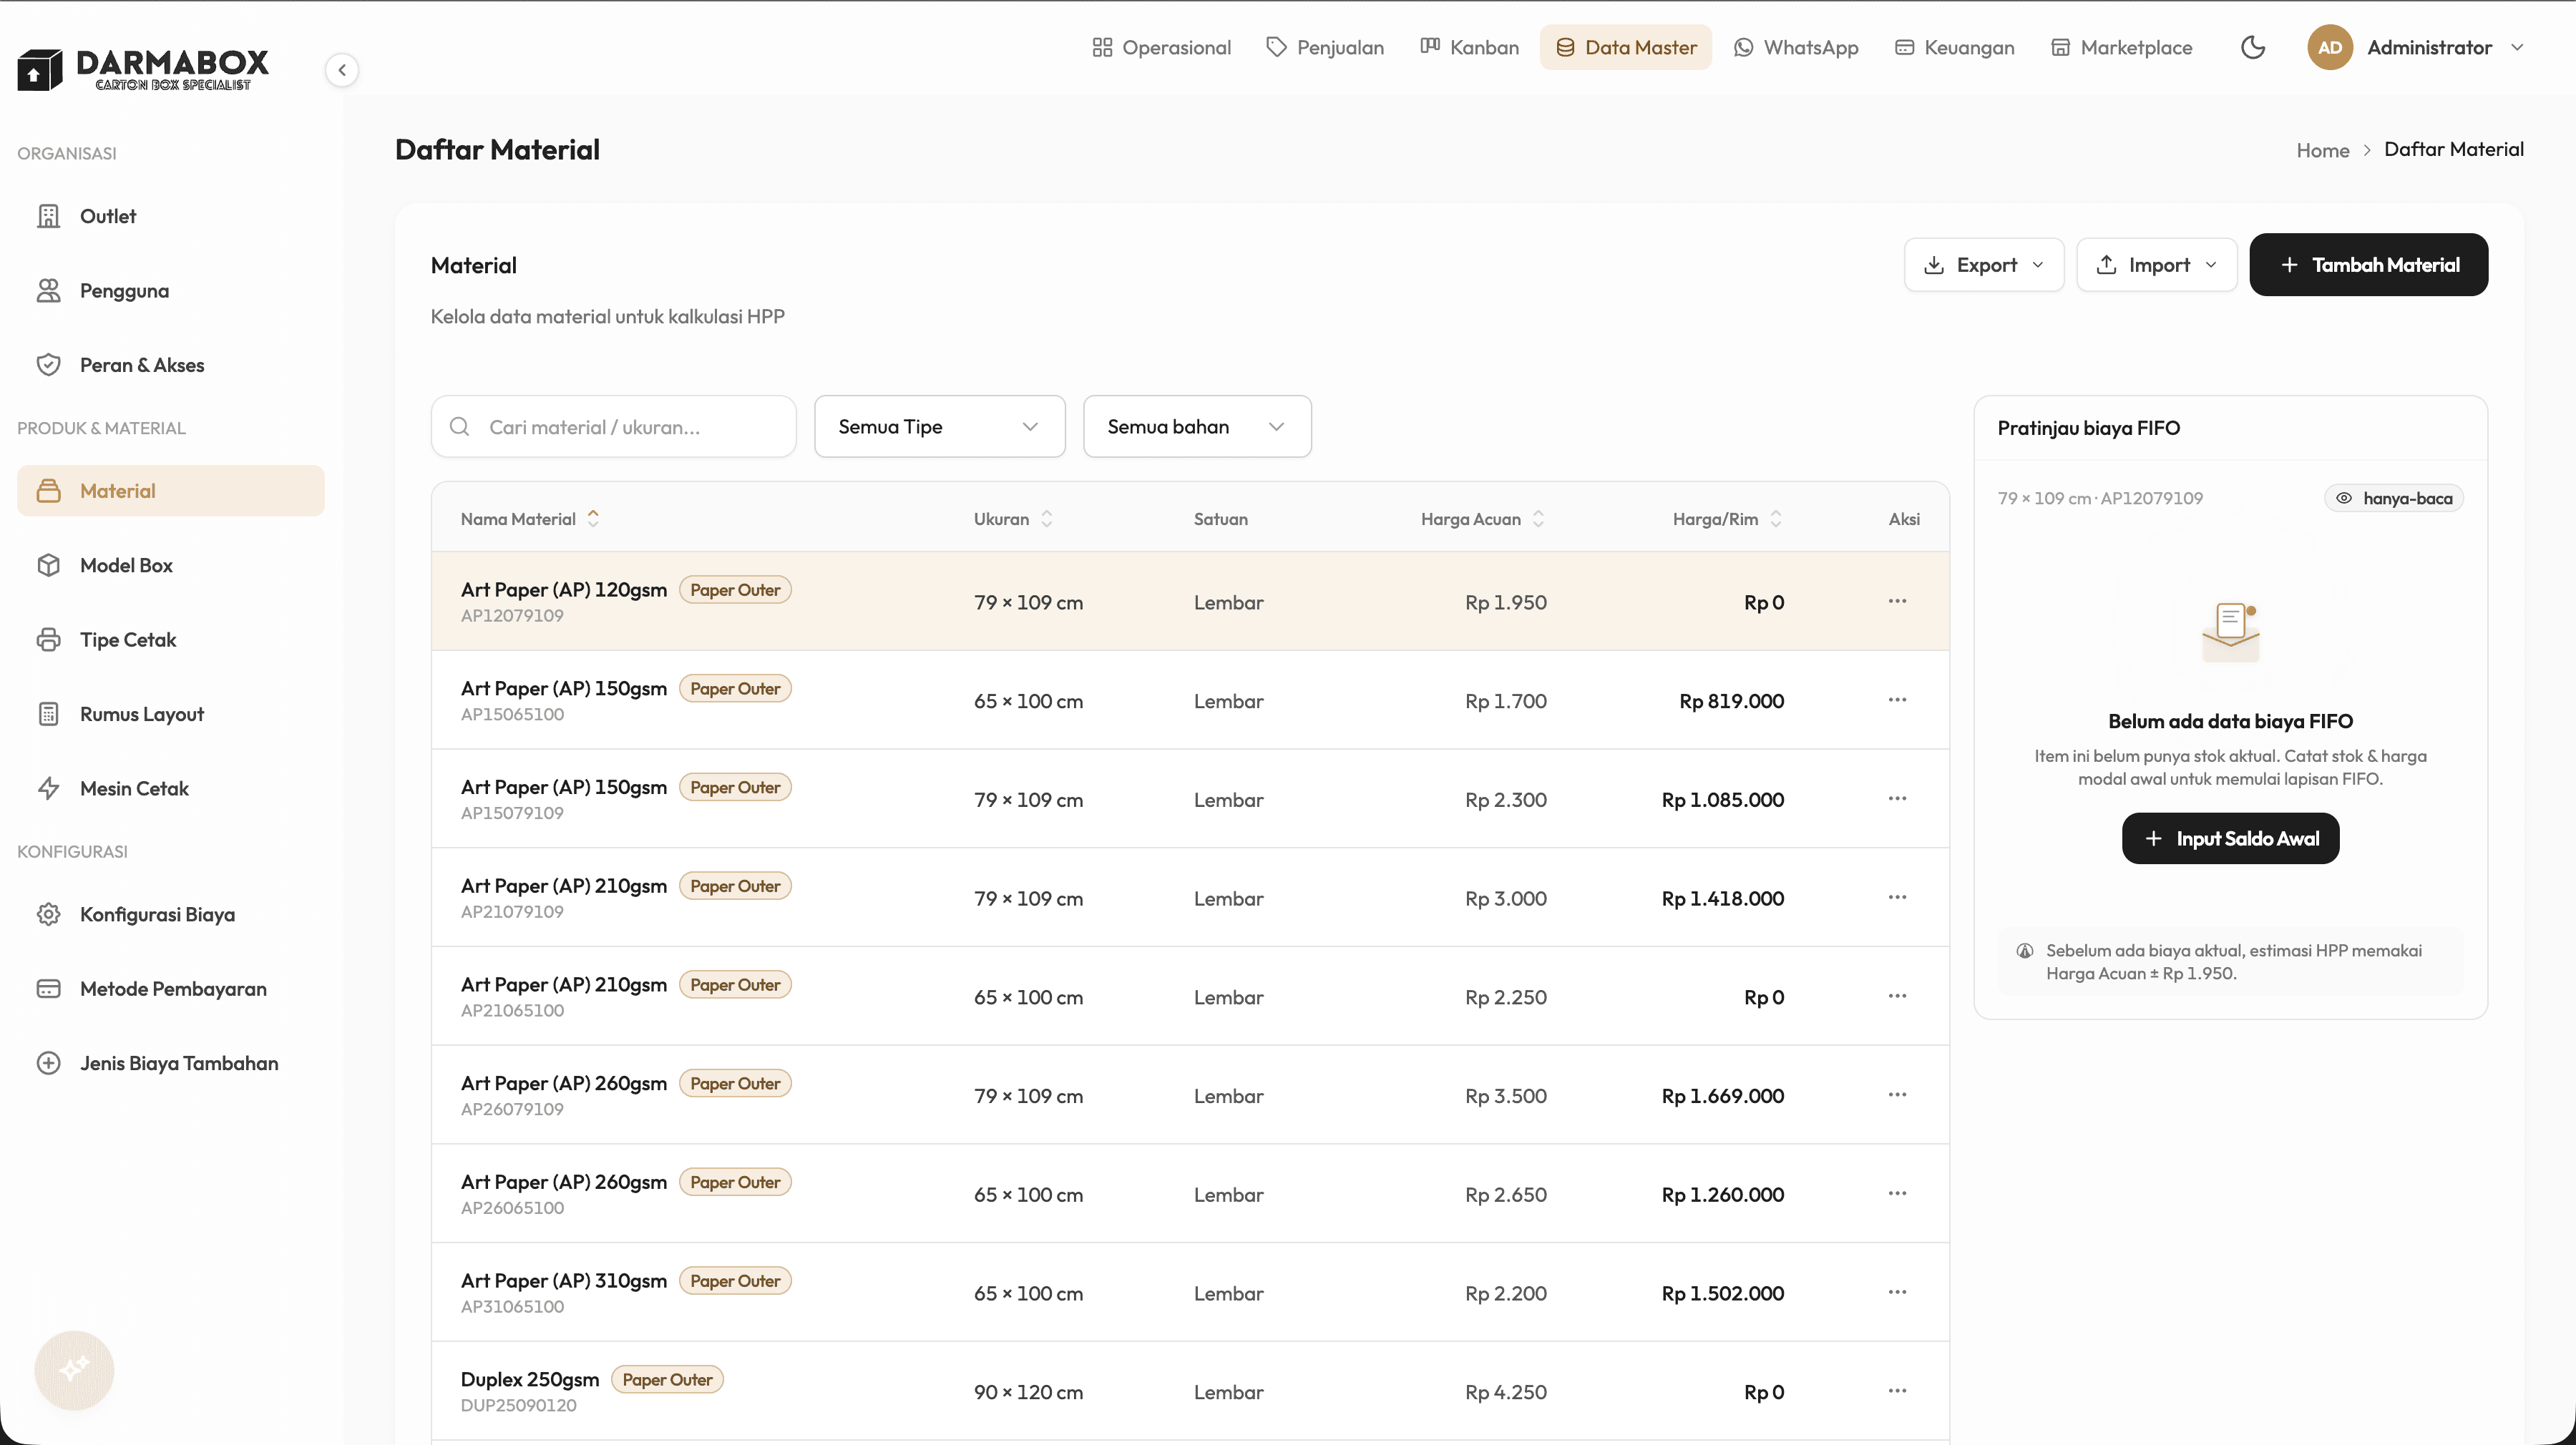Click the Pratinjau biaya FIFO heading
Screen dimensions: 2576x1445
tap(2088, 428)
